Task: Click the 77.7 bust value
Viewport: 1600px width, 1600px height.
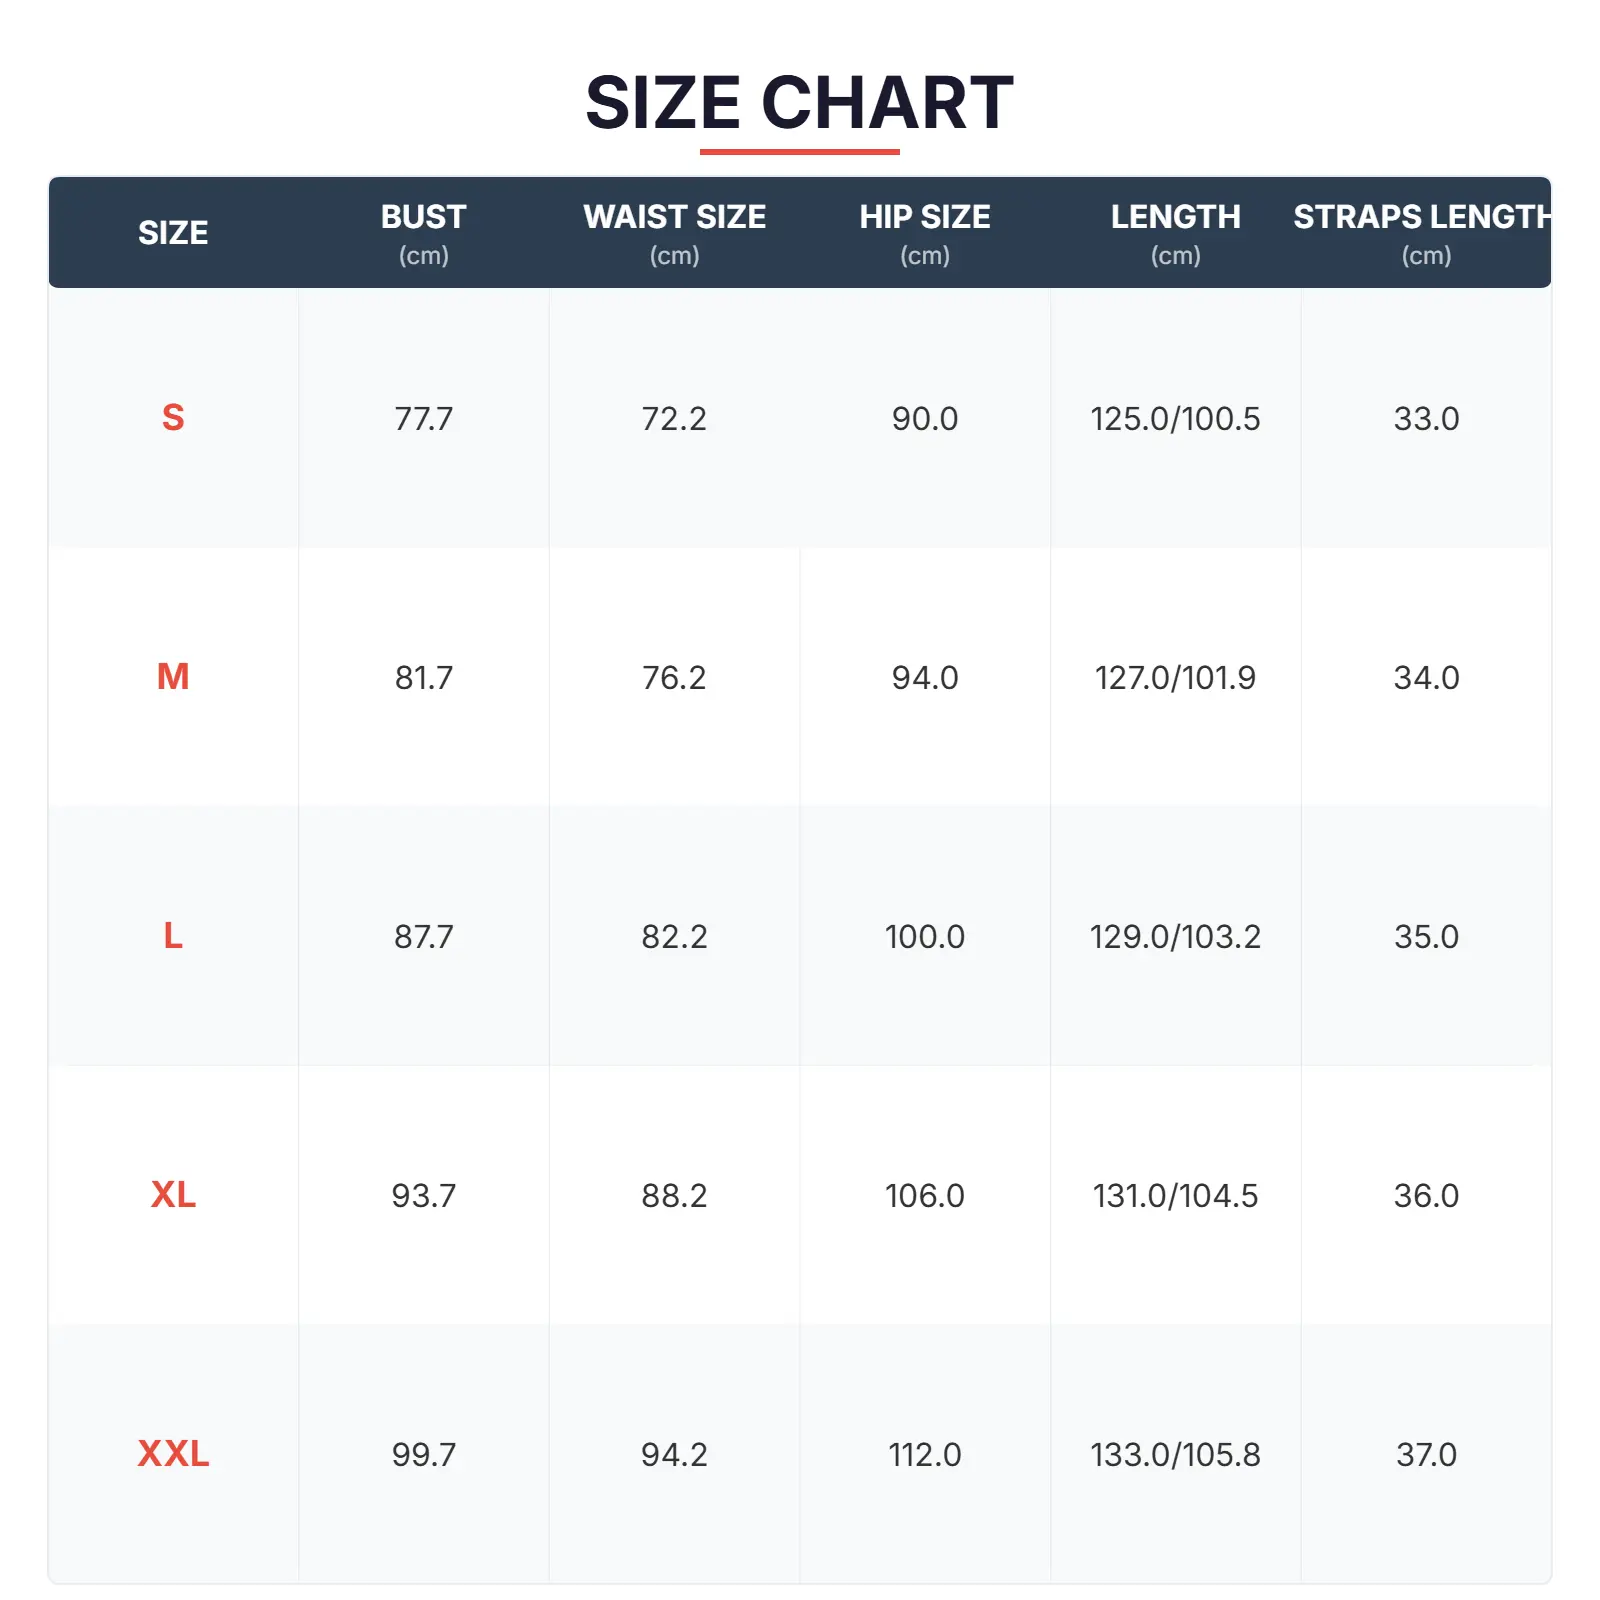Action: point(423,418)
